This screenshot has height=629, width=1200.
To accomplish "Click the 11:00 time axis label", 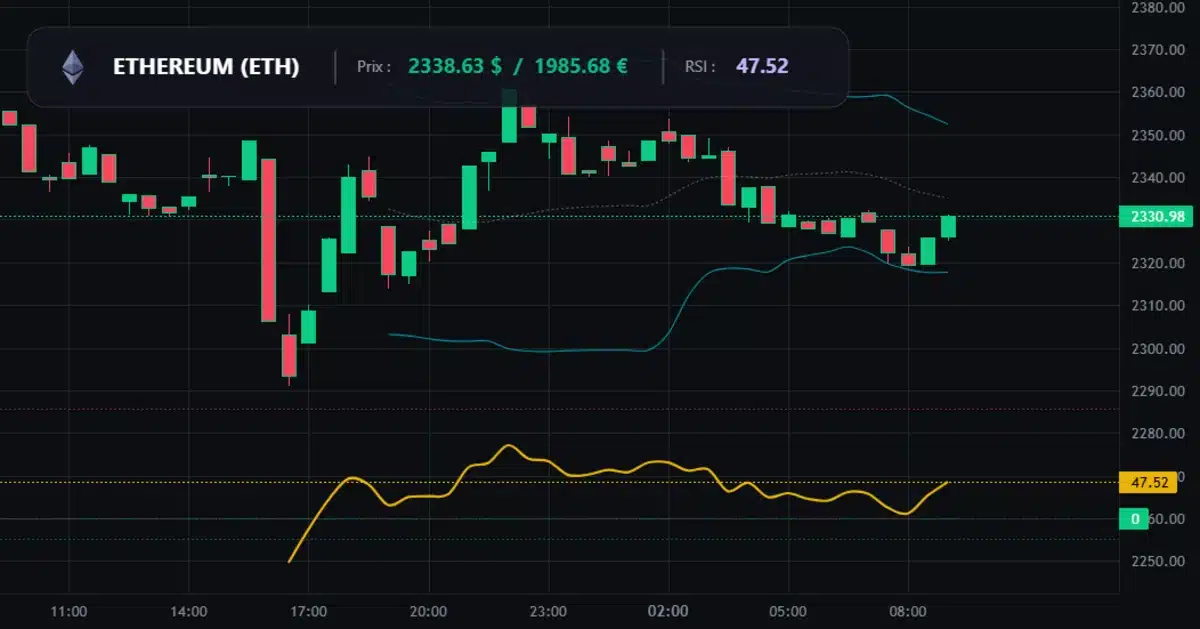I will coord(70,611).
